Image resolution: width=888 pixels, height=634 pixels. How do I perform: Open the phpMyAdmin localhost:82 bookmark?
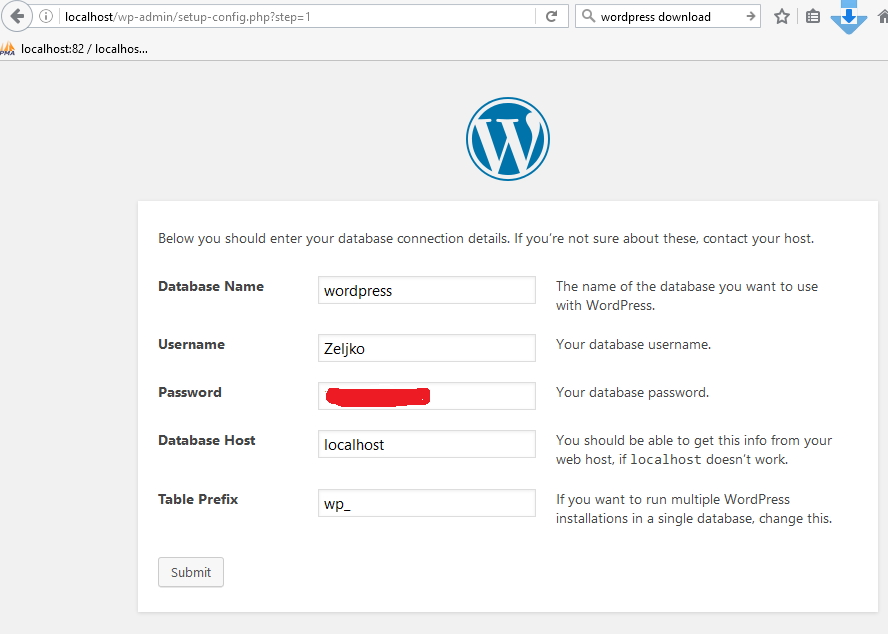coord(74,49)
